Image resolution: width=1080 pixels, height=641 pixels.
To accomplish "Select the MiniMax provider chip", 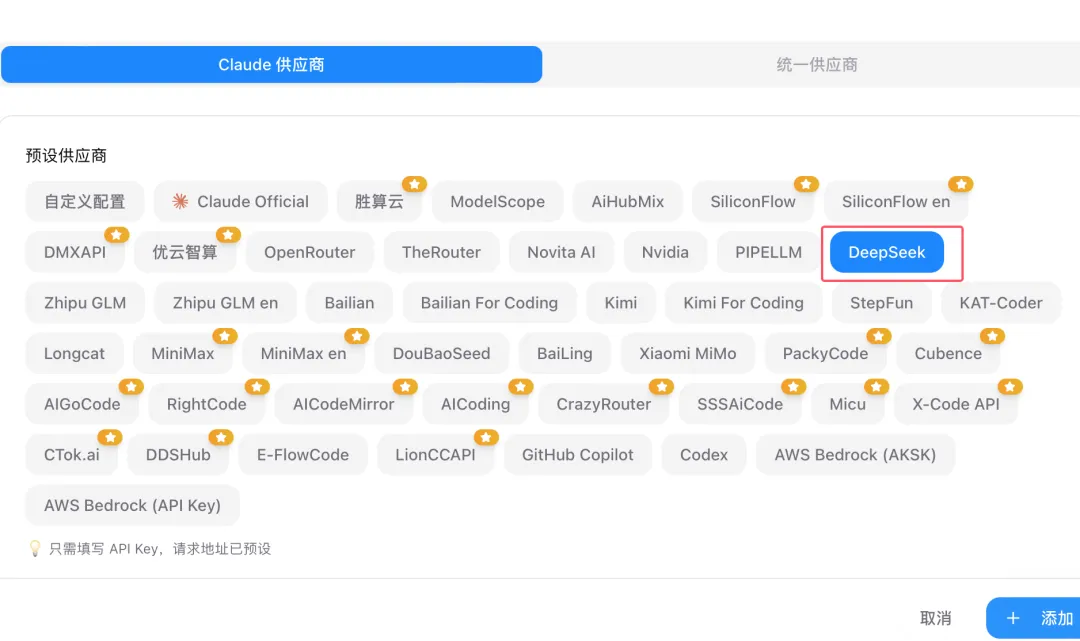I will click(183, 353).
